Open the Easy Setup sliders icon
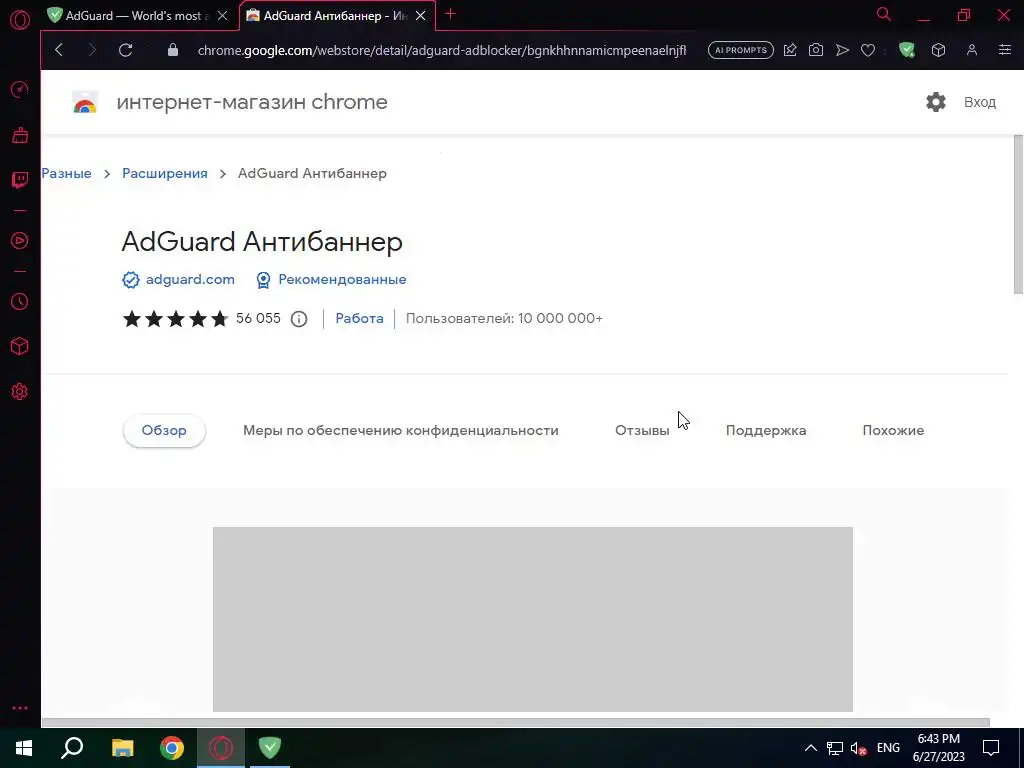 [1005, 50]
